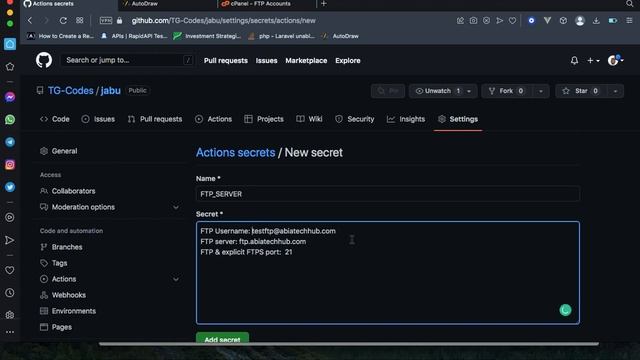Screen dimensions: 640x360
Task: Switch to the repository Issues tab
Action: (98, 119)
